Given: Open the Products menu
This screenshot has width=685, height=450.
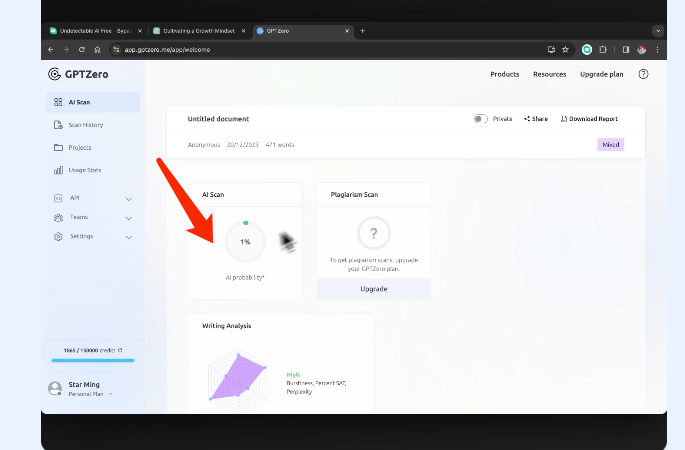Looking at the screenshot, I should point(505,74).
